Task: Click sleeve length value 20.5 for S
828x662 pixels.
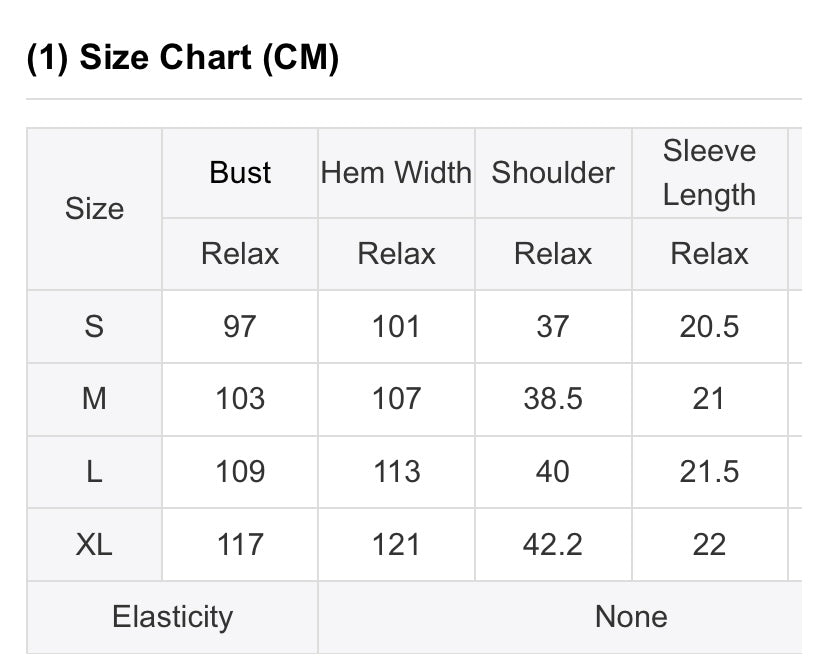Action: click(709, 326)
